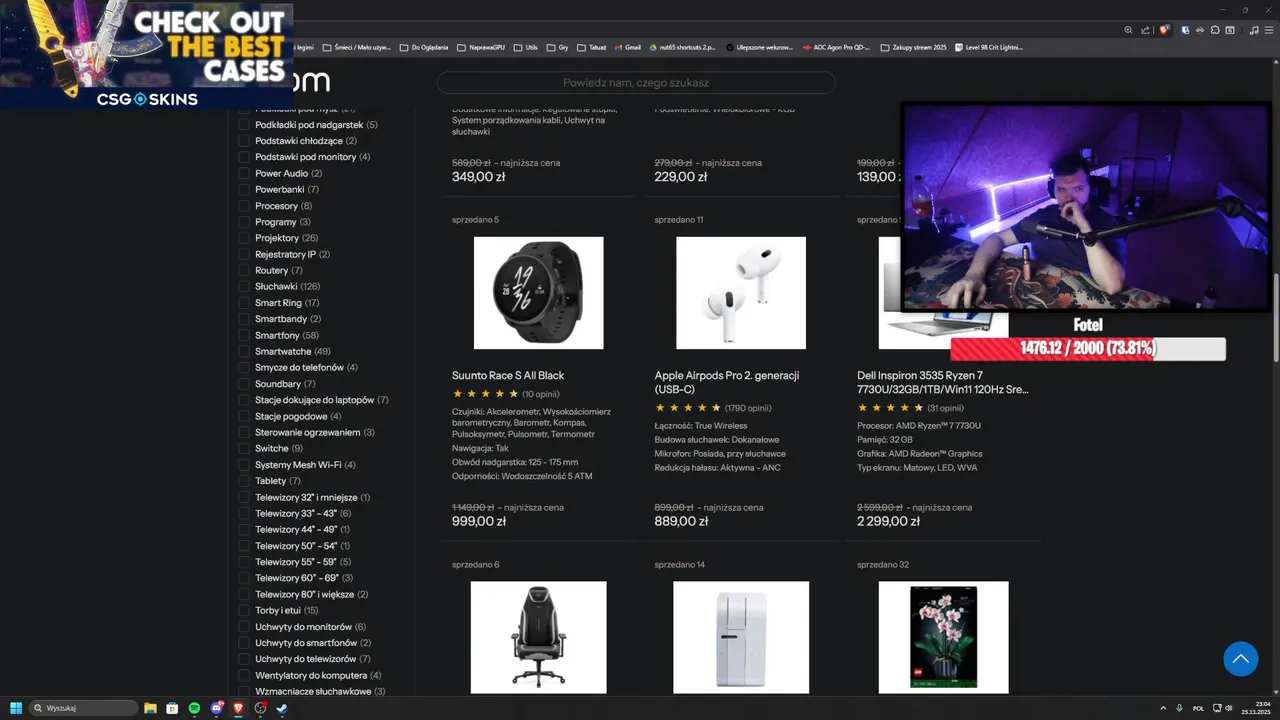Check the Słuchawki category checkbox
The width and height of the screenshot is (1280, 720).
click(x=244, y=287)
